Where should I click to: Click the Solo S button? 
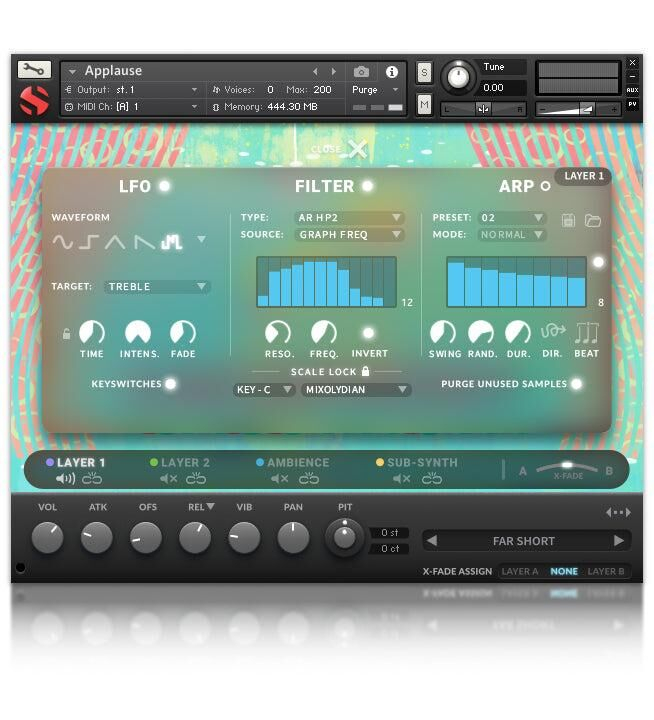tap(424, 73)
